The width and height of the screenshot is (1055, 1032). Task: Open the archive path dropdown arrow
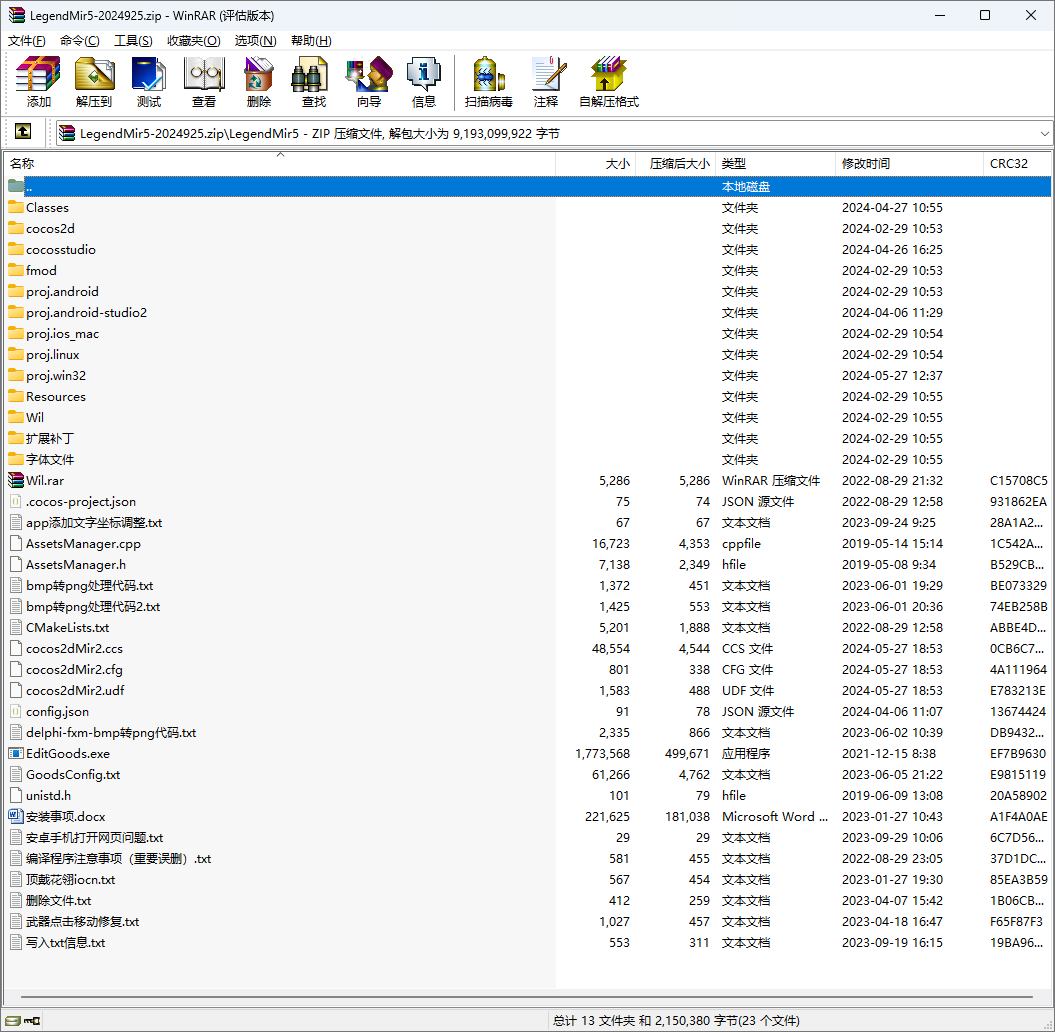click(x=1044, y=133)
